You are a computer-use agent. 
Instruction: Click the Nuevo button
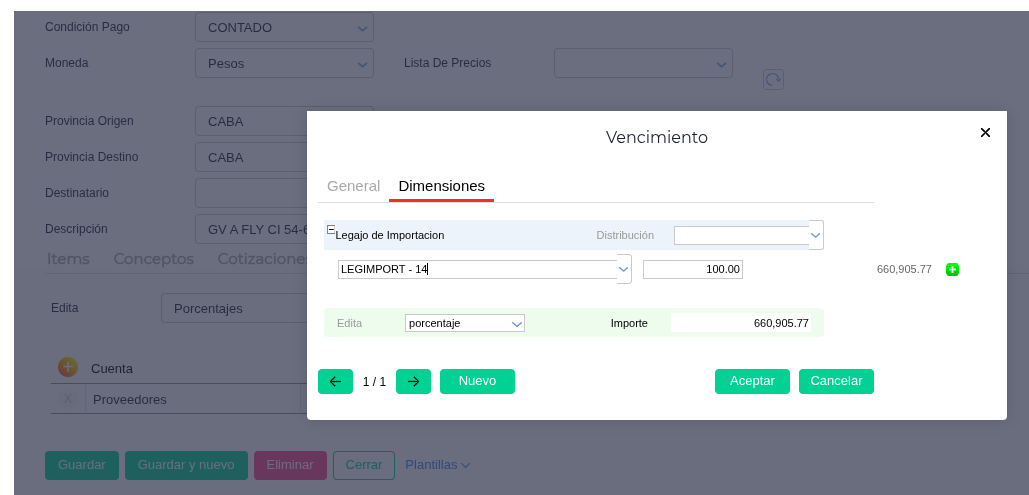(x=477, y=381)
